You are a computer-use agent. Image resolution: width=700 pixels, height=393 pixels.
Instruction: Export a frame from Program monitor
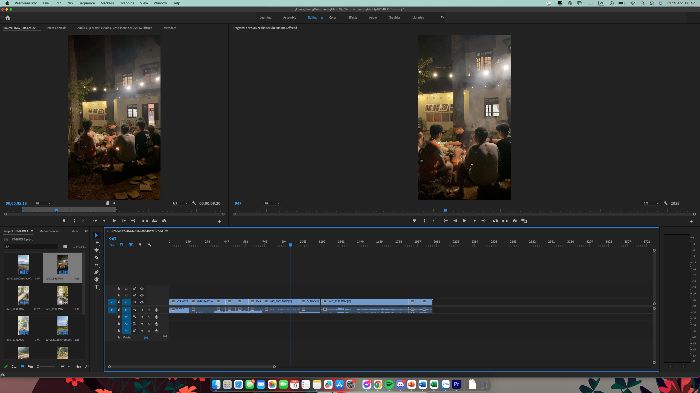click(x=515, y=221)
